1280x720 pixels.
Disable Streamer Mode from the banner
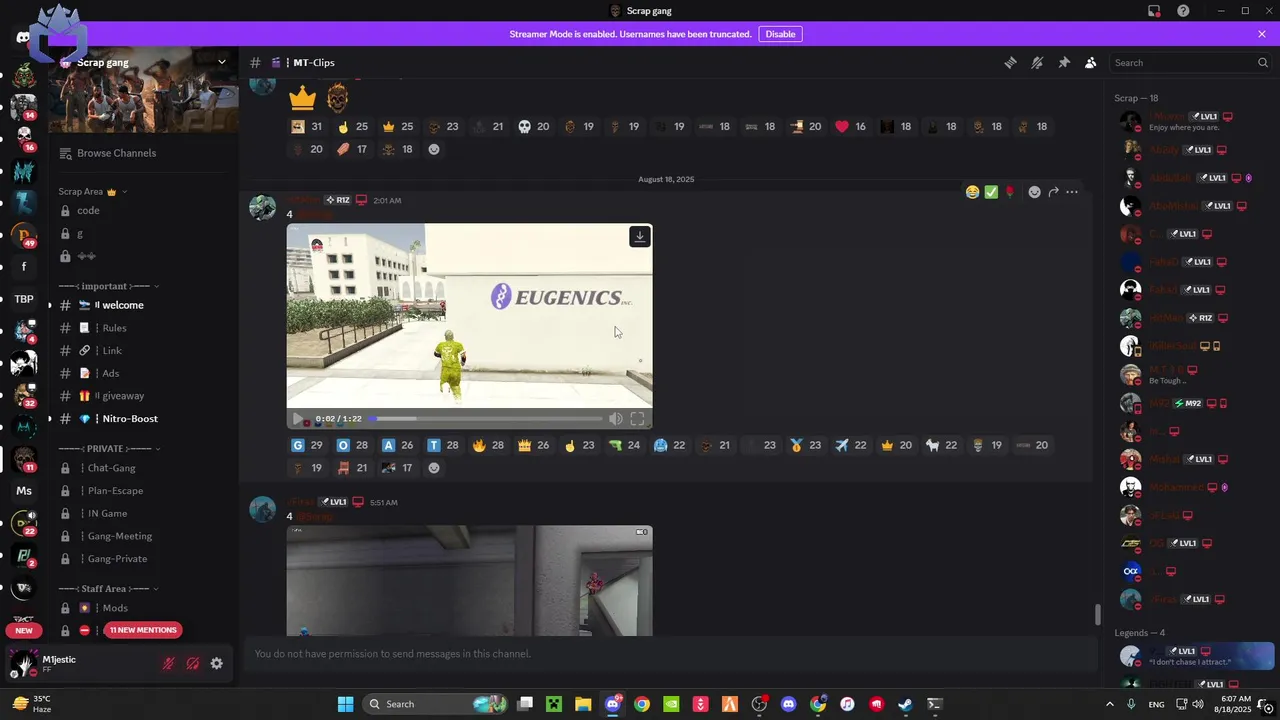pos(780,34)
